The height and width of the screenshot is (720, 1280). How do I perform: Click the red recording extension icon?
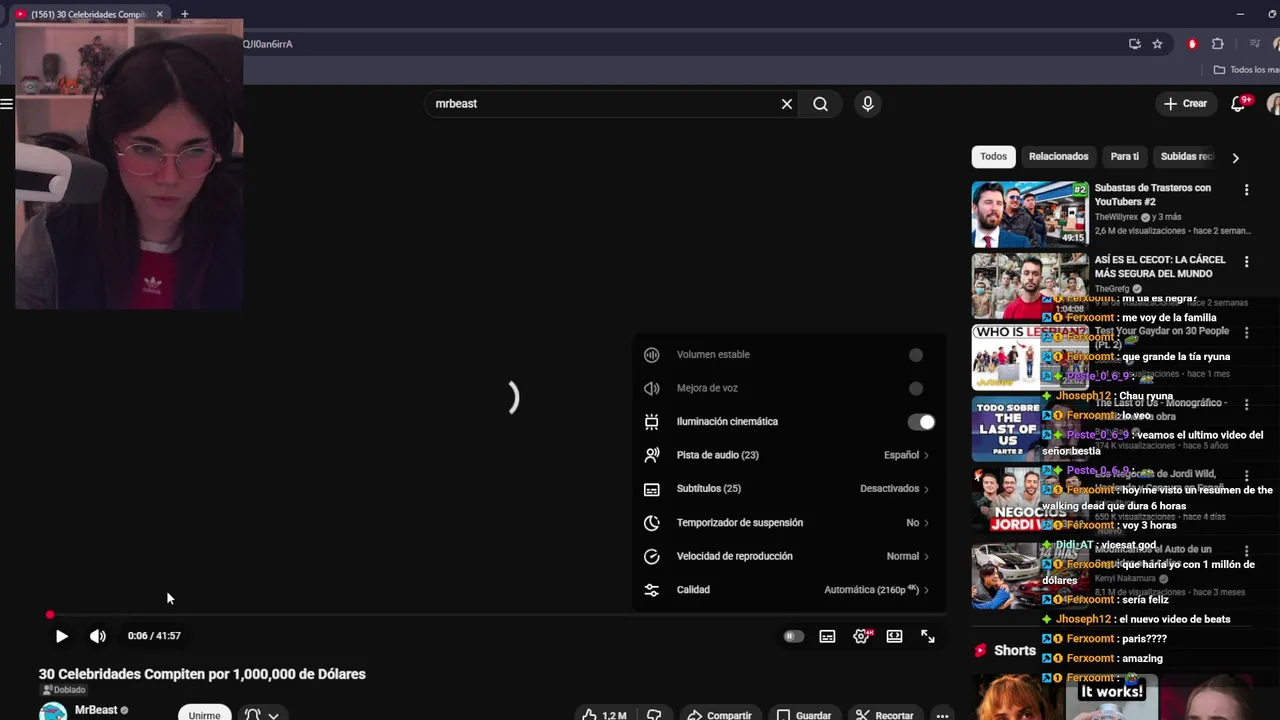[x=1191, y=44]
